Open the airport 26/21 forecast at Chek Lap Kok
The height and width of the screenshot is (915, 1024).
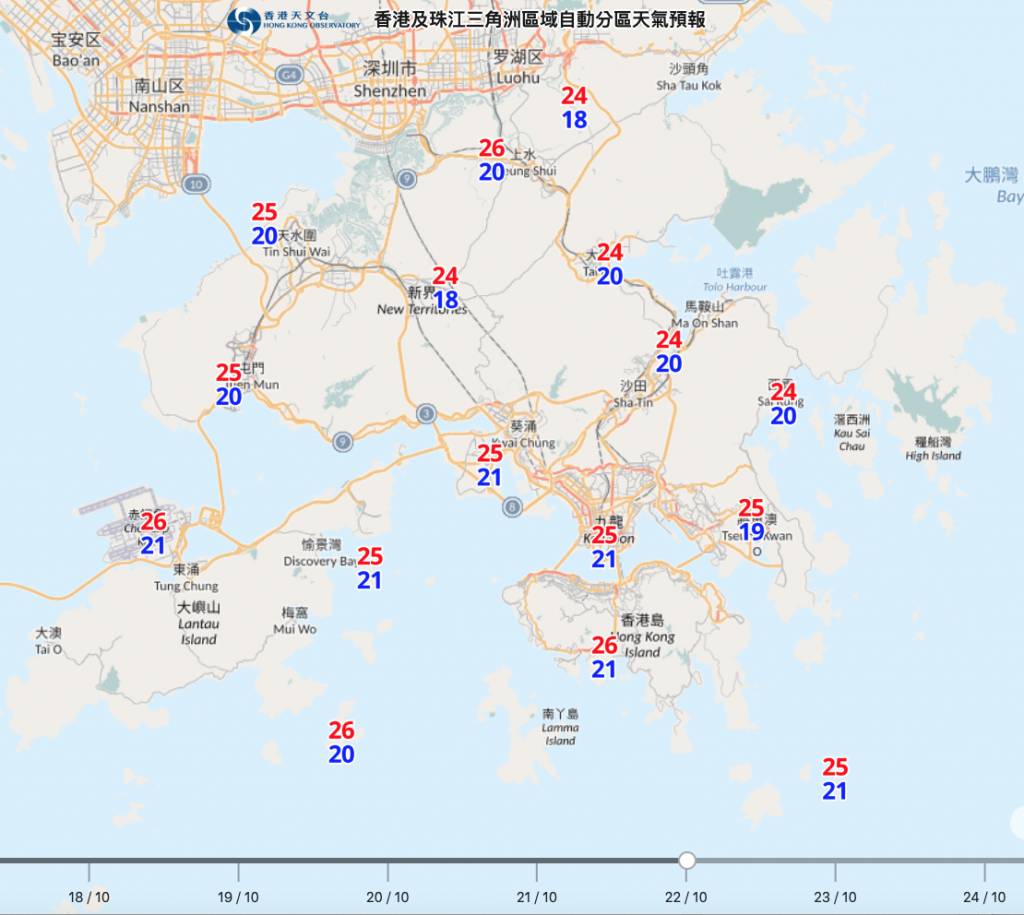pyautogui.click(x=153, y=533)
